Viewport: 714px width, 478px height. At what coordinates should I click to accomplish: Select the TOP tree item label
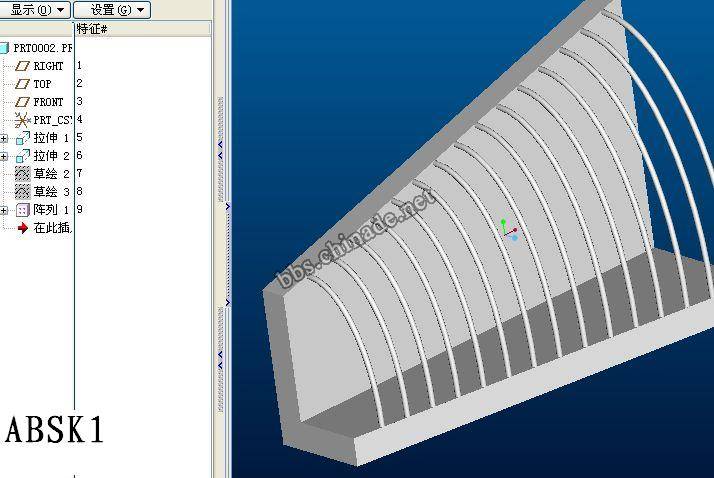42,84
